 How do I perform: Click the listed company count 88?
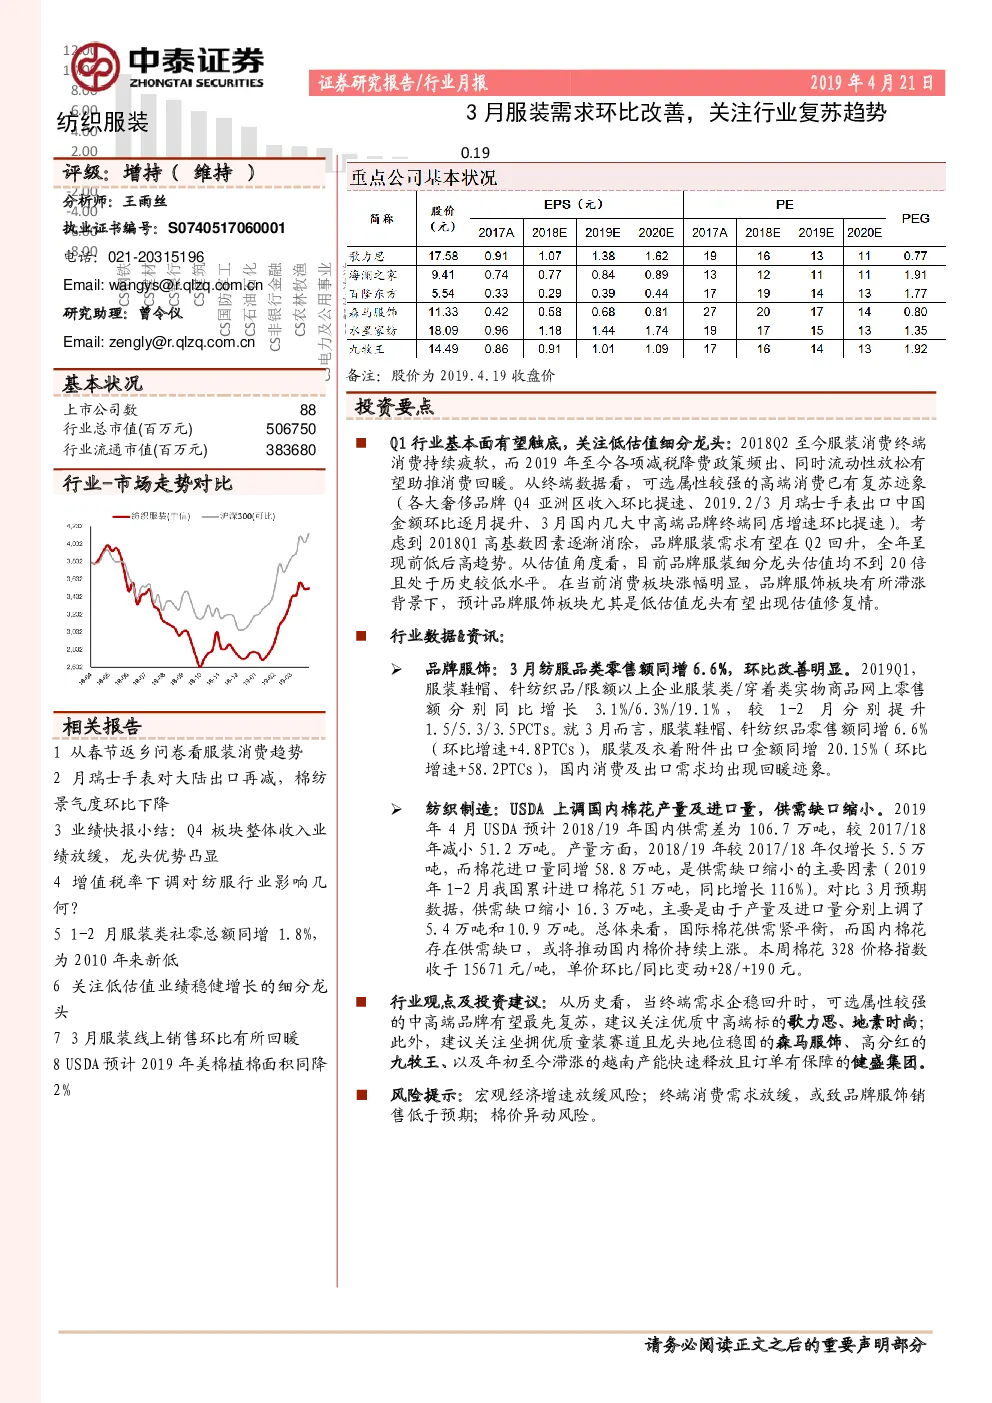point(308,410)
